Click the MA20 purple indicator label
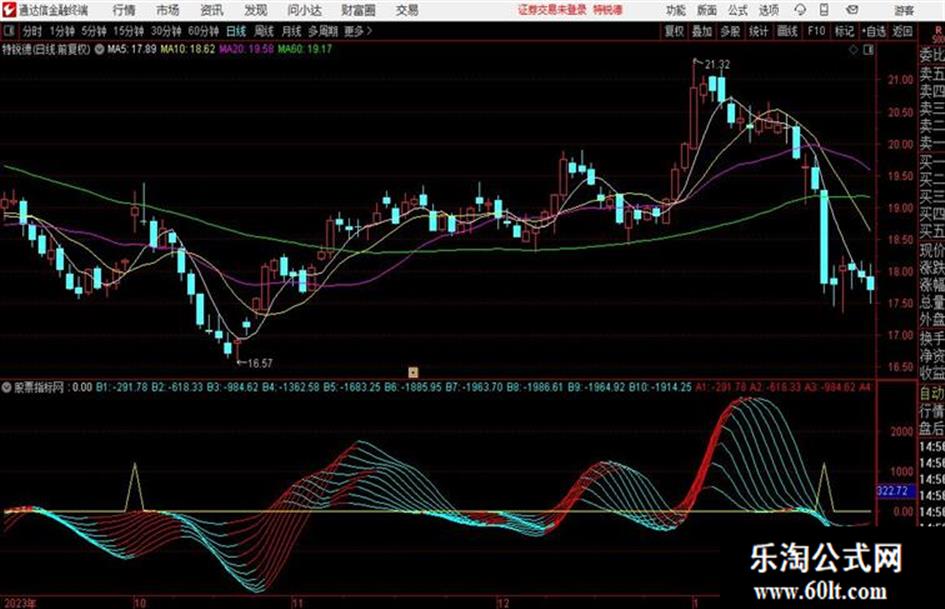This screenshot has width=945, height=609. click(x=246, y=49)
